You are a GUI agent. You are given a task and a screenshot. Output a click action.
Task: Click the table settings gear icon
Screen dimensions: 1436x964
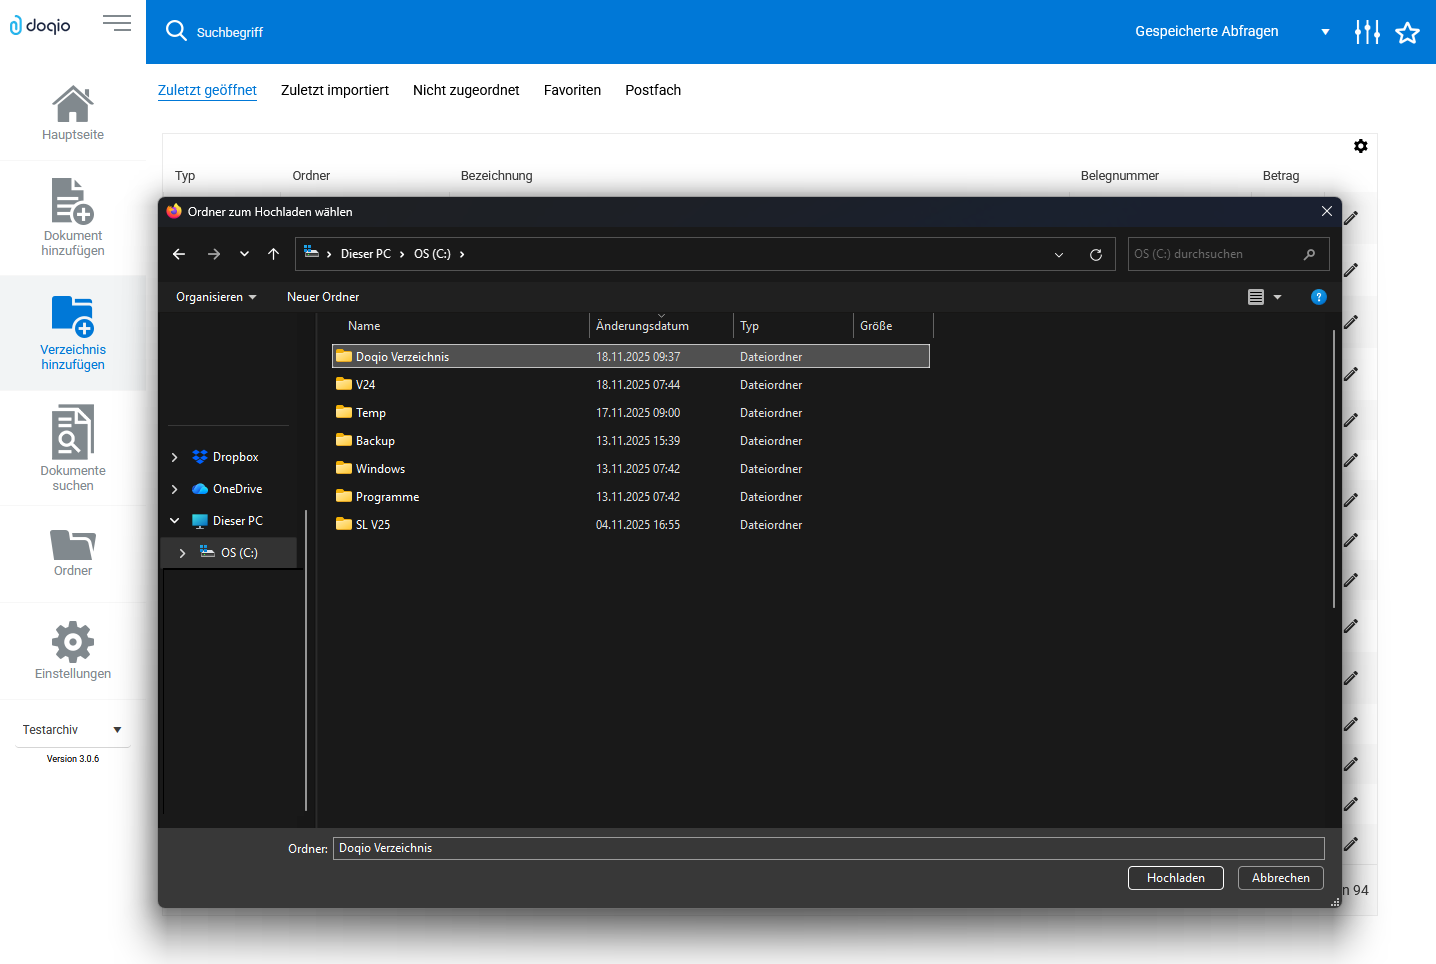pos(1360,146)
